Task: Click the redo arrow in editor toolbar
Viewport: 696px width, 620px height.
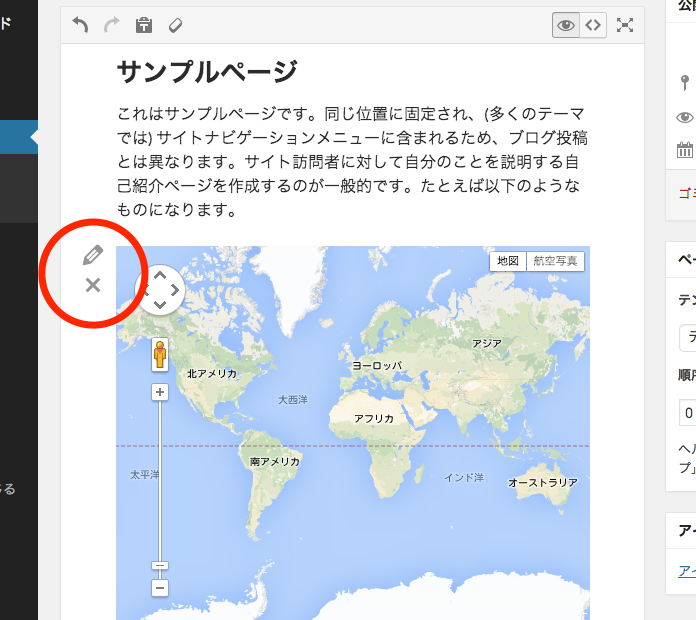Action: pos(111,26)
